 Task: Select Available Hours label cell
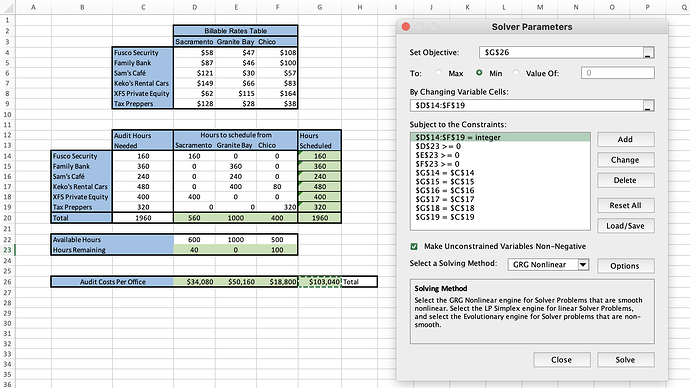coord(112,240)
